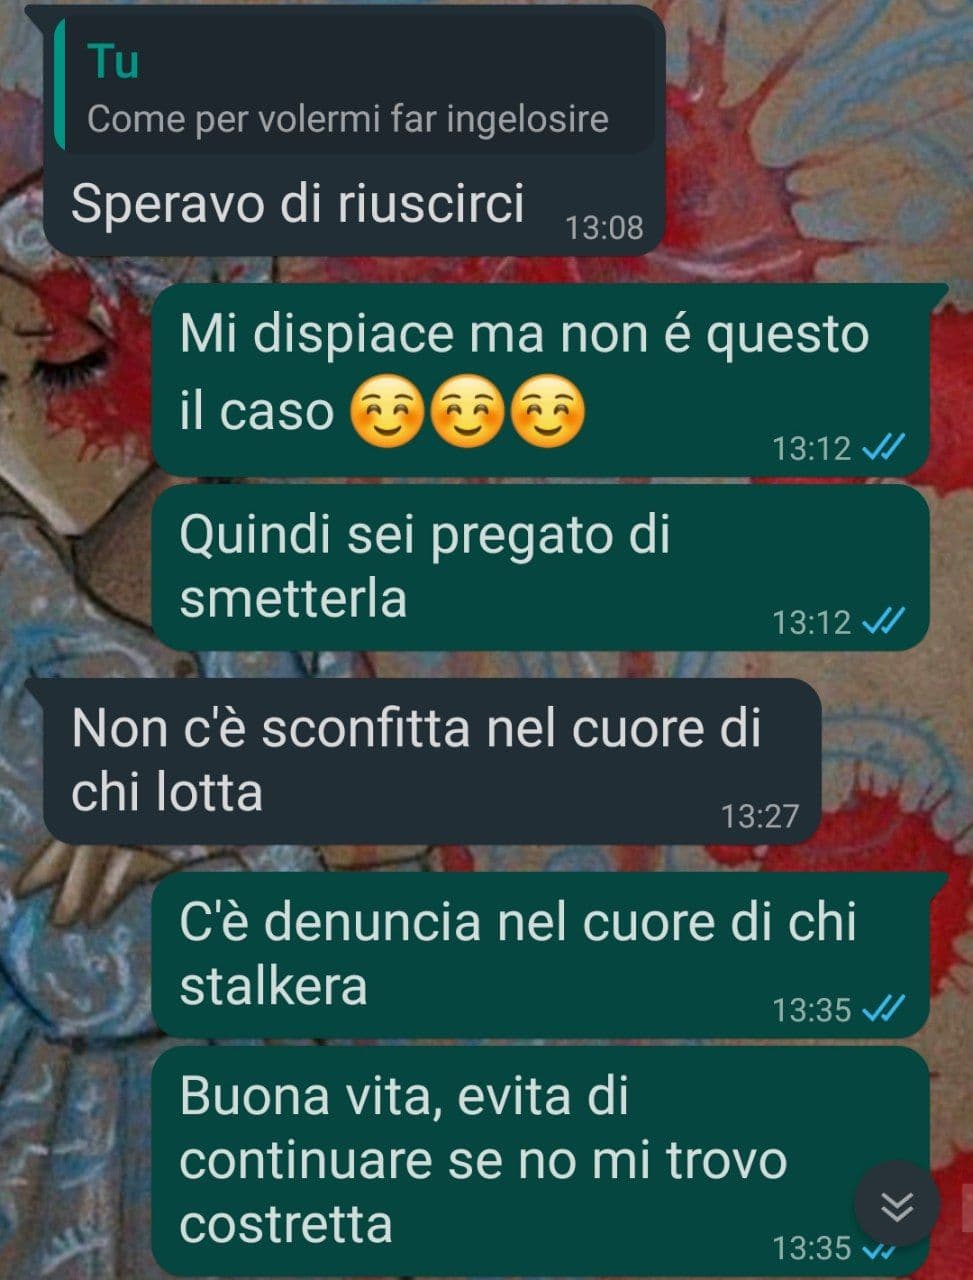Select the 'Buona vita, evita di continuare' message

(x=540, y=1162)
